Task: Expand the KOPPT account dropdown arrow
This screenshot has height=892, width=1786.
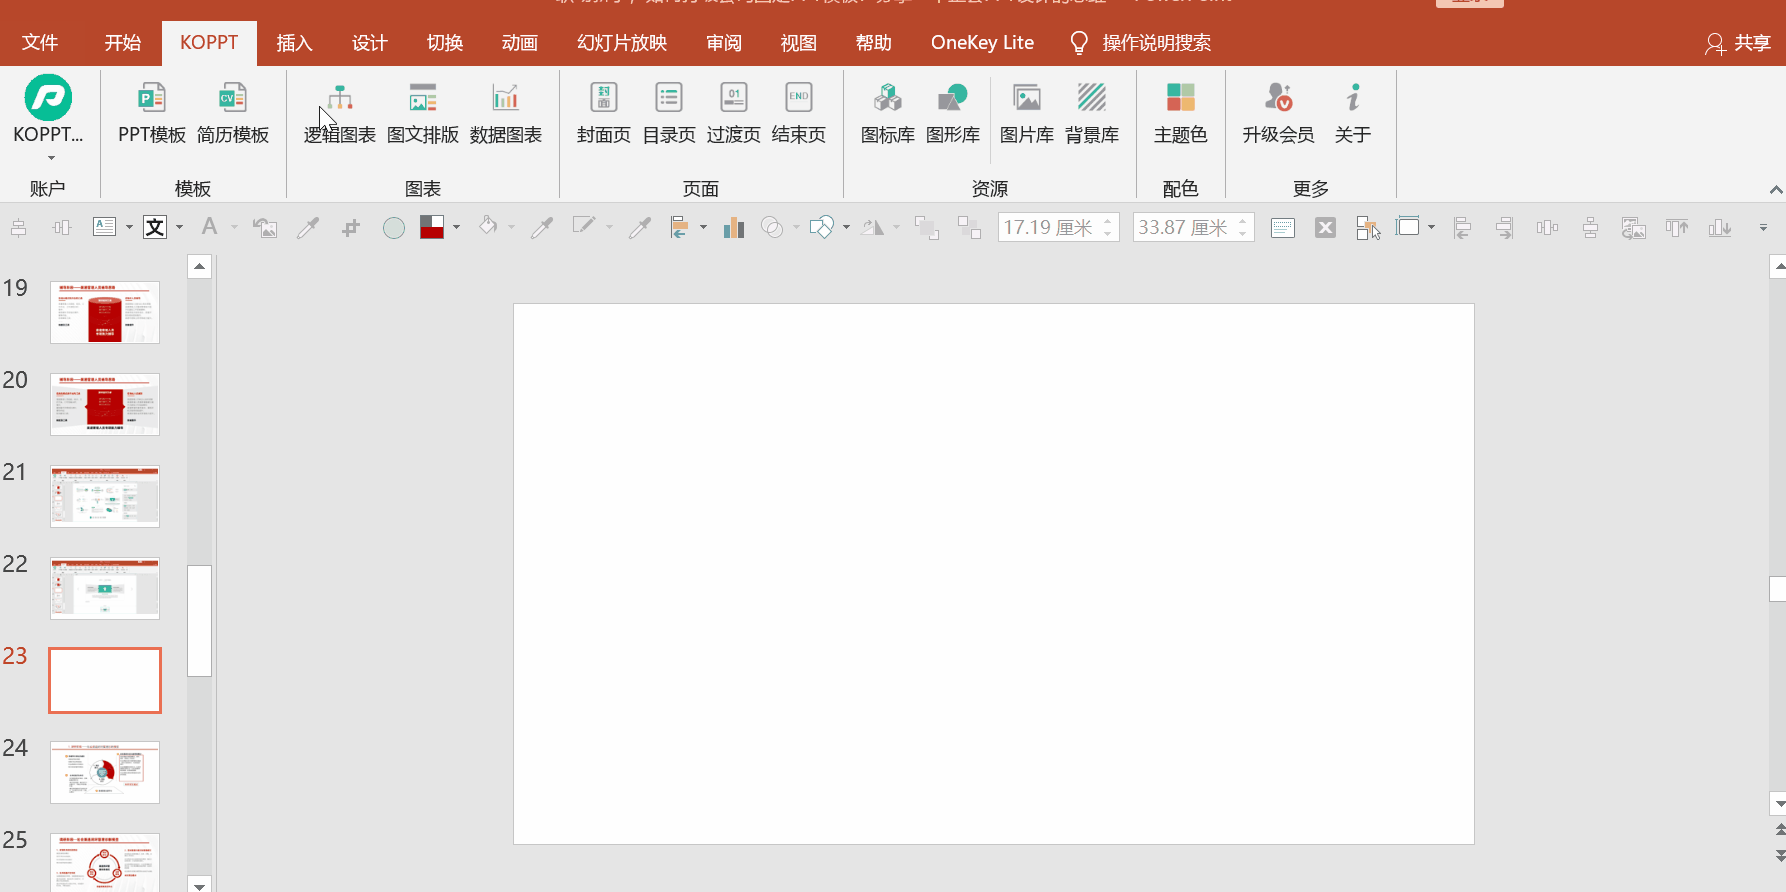Action: tap(51, 158)
